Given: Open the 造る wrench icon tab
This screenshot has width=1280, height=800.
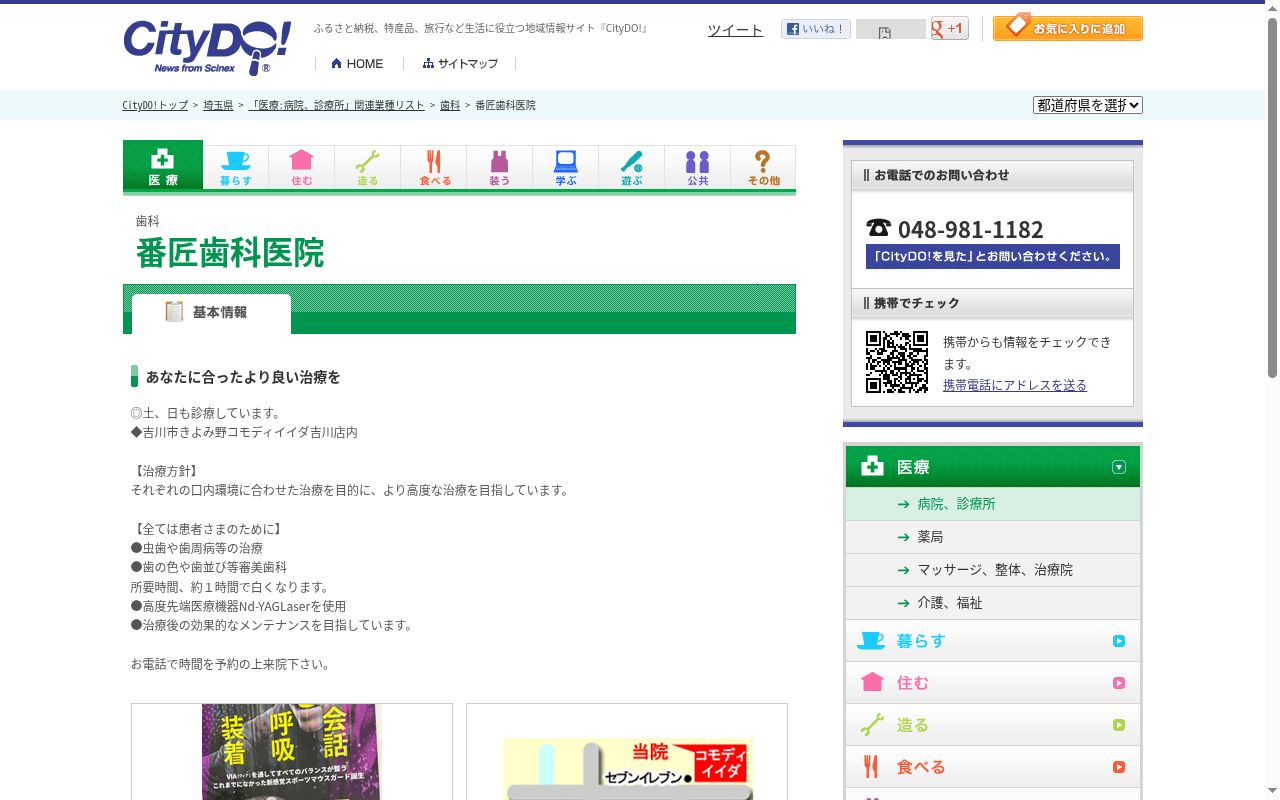Looking at the screenshot, I should pos(367,167).
